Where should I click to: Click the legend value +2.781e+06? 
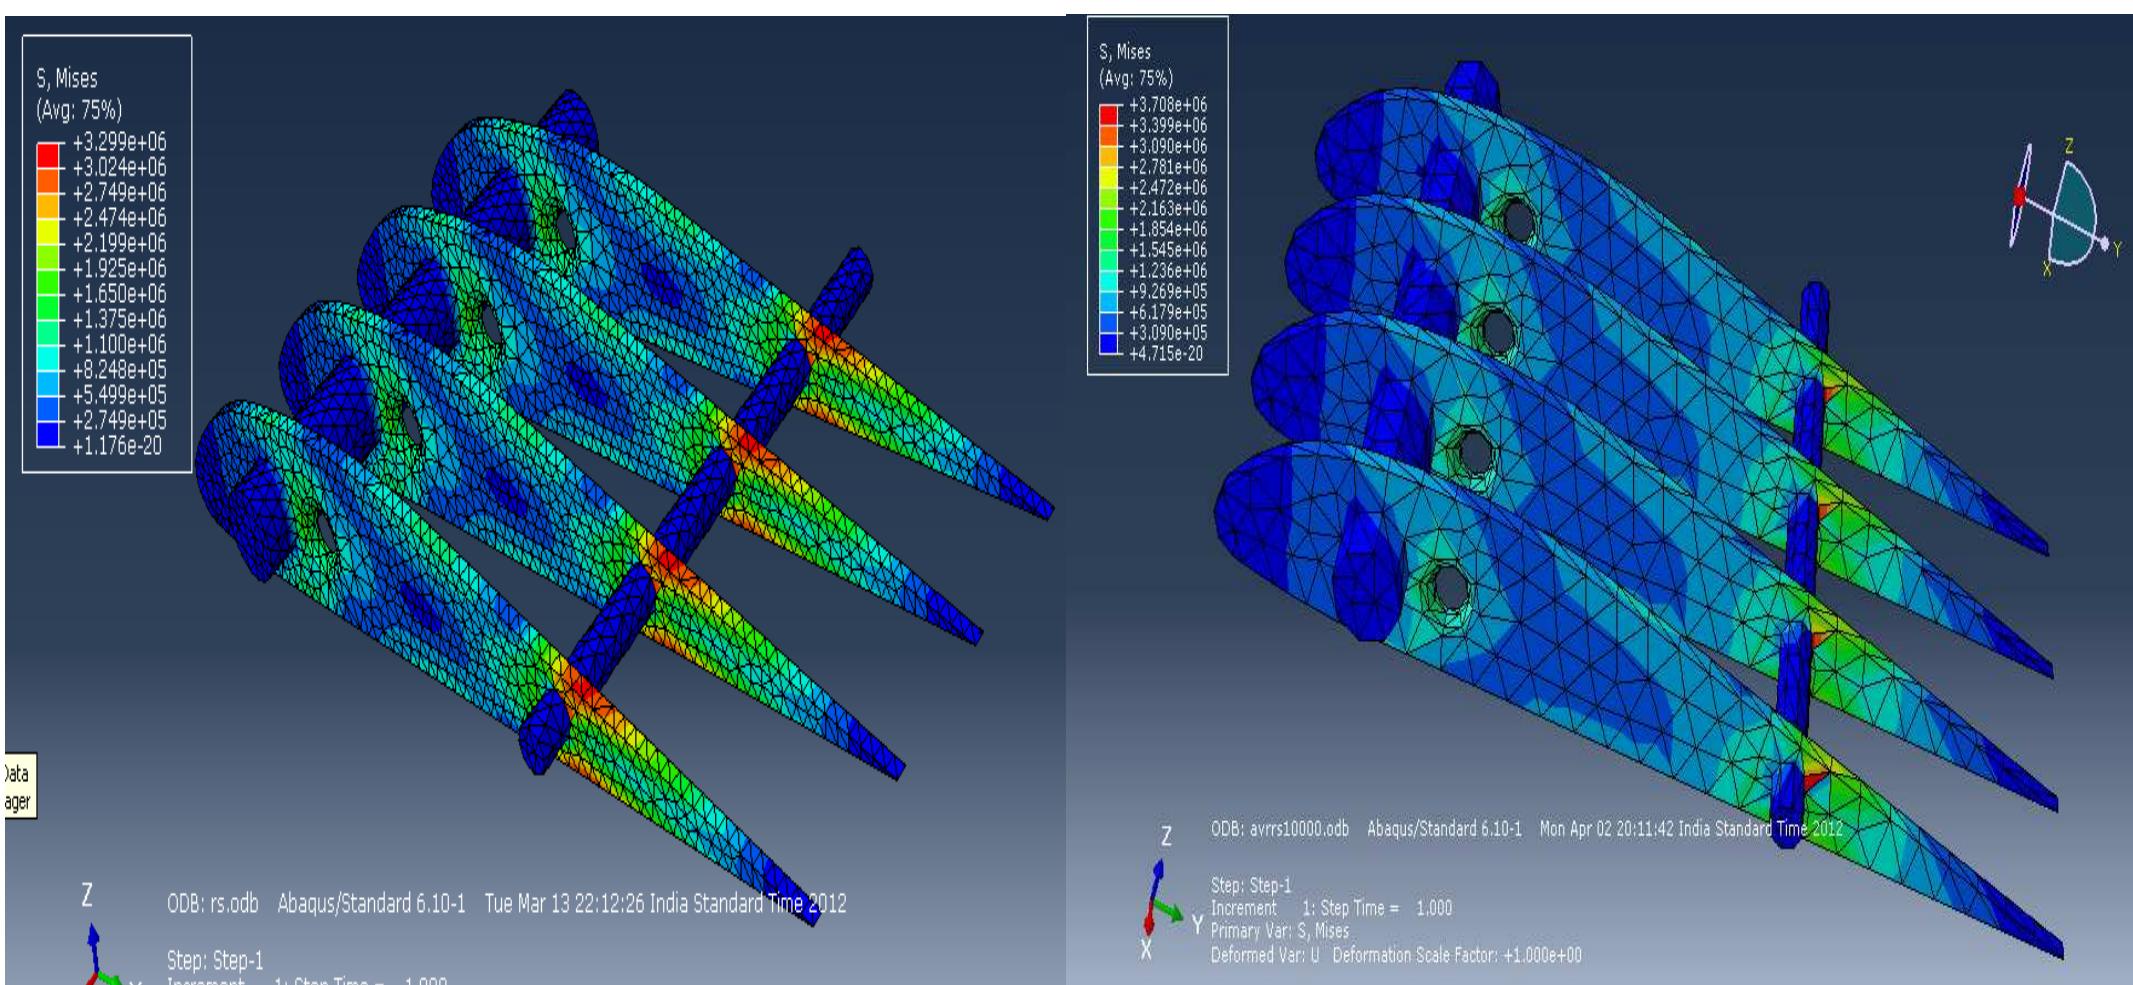1168,167
